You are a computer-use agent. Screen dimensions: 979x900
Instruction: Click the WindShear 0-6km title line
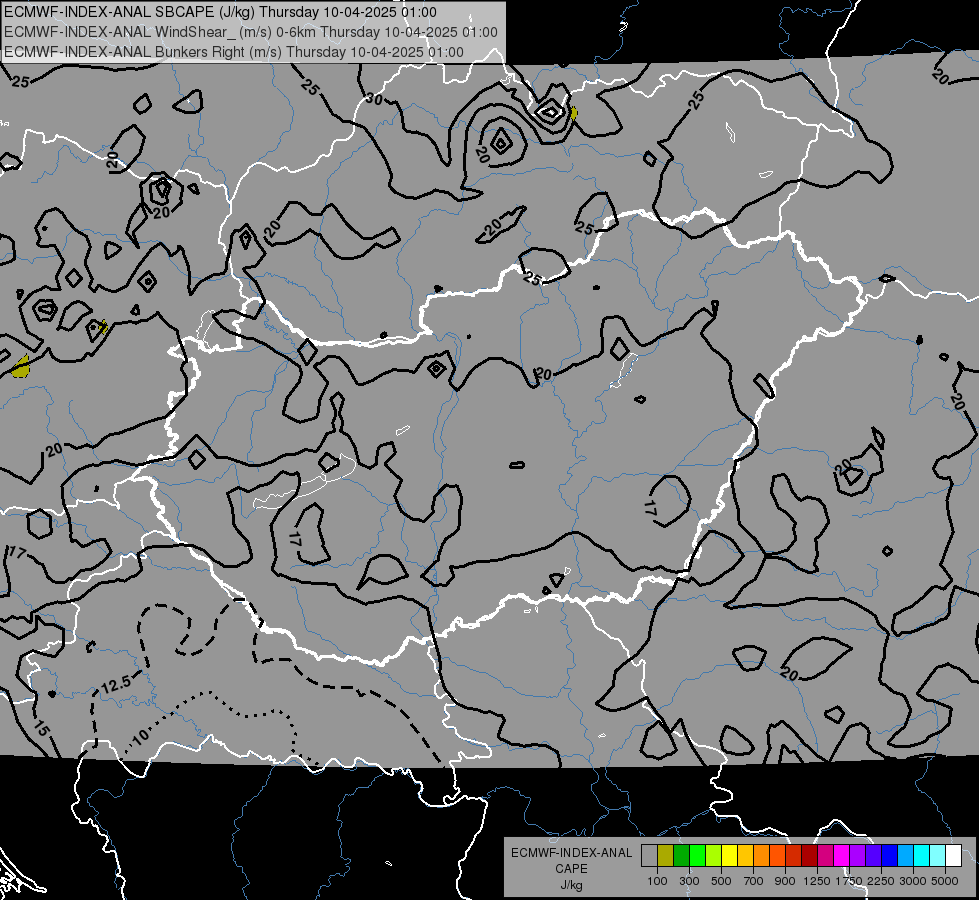click(x=251, y=32)
